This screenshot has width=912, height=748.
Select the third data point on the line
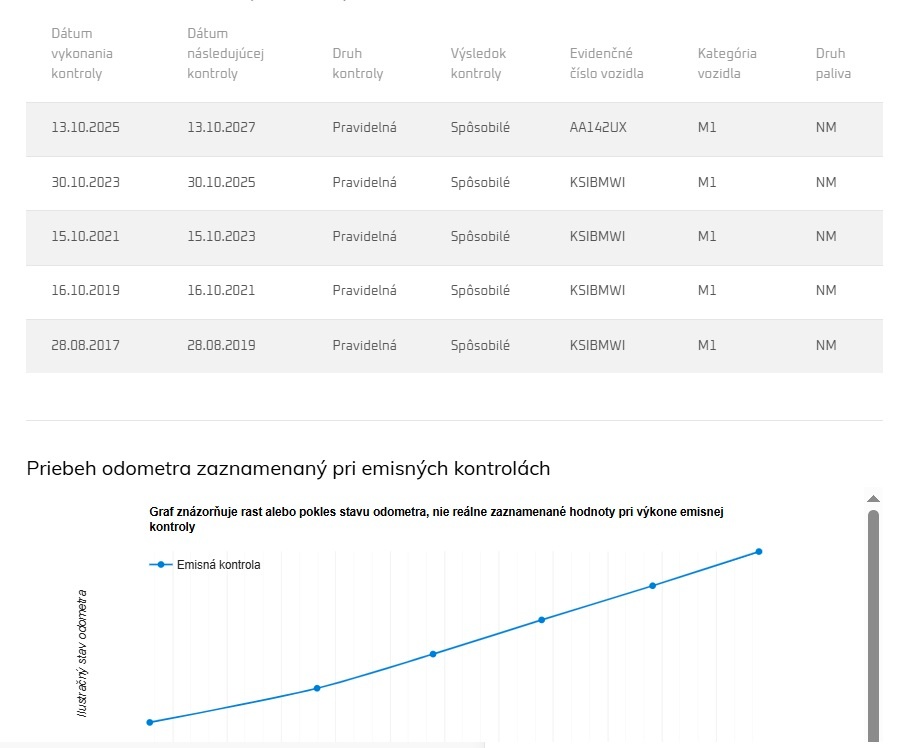[433, 654]
